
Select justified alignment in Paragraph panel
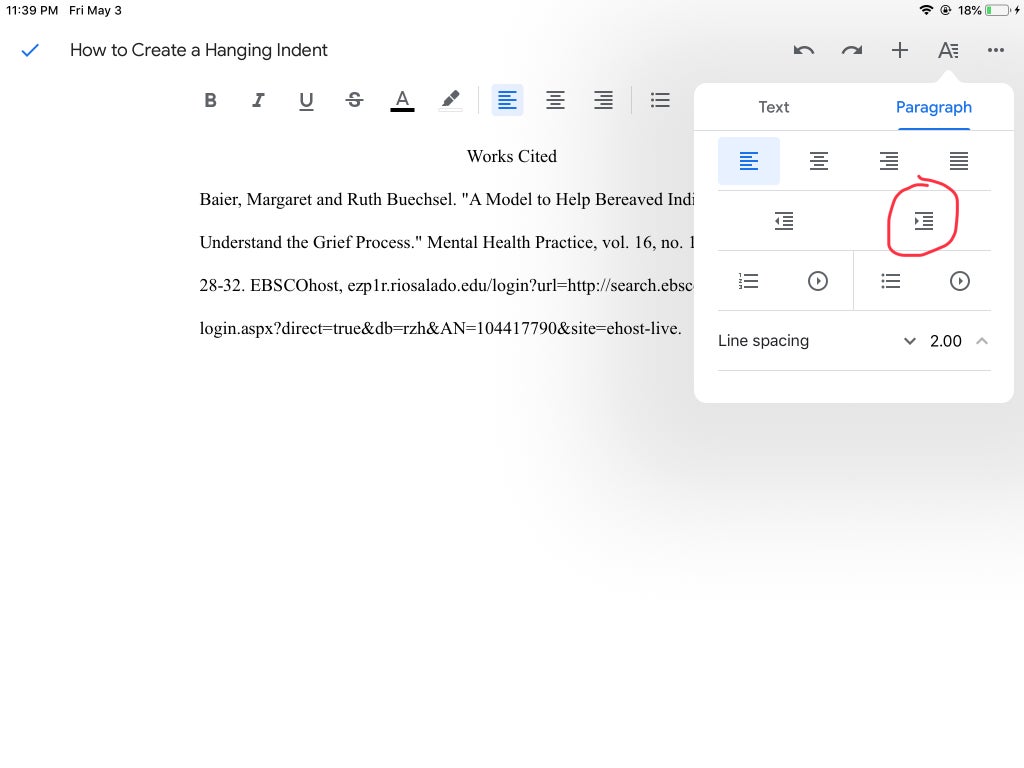[959, 161]
